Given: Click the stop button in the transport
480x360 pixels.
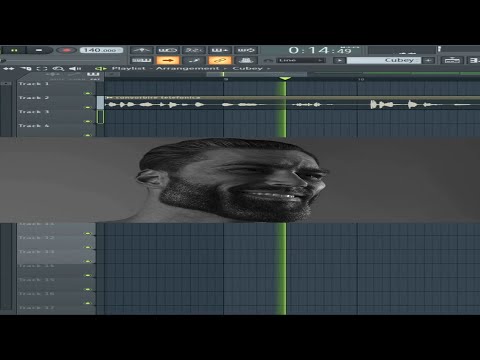Looking at the screenshot, I should [x=39, y=50].
